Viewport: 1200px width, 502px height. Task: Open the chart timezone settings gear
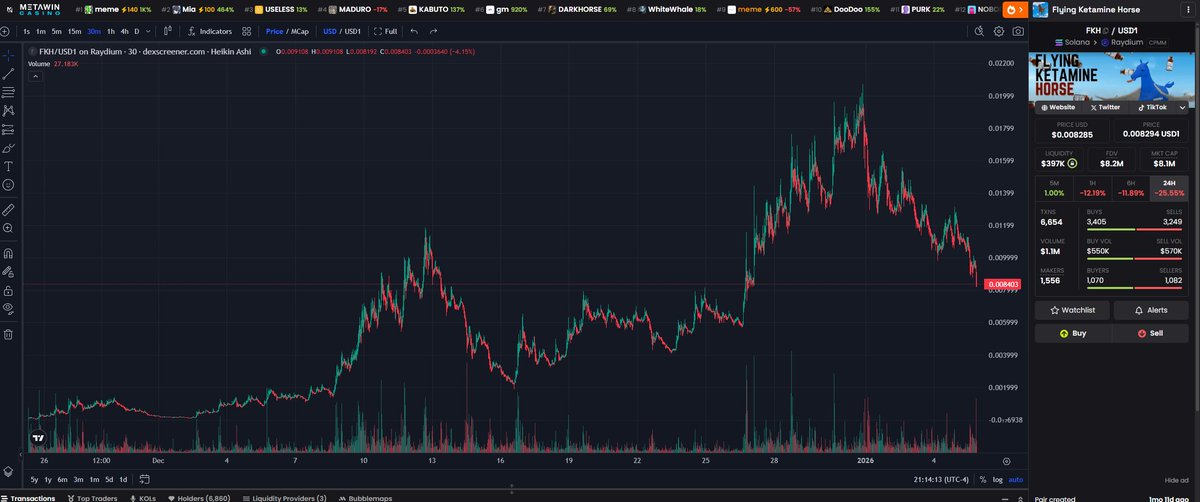click(1007, 461)
